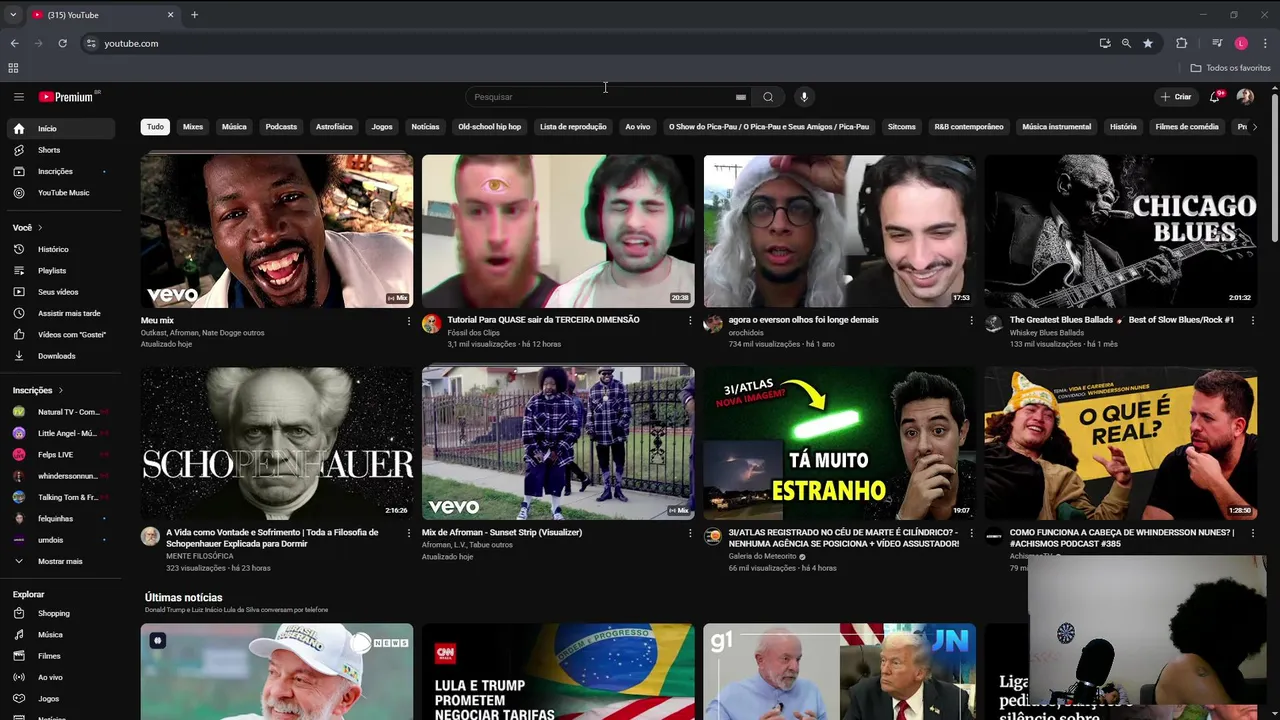
Task: Open CNN Lula e Trump news thumbnail
Action: tap(558, 671)
